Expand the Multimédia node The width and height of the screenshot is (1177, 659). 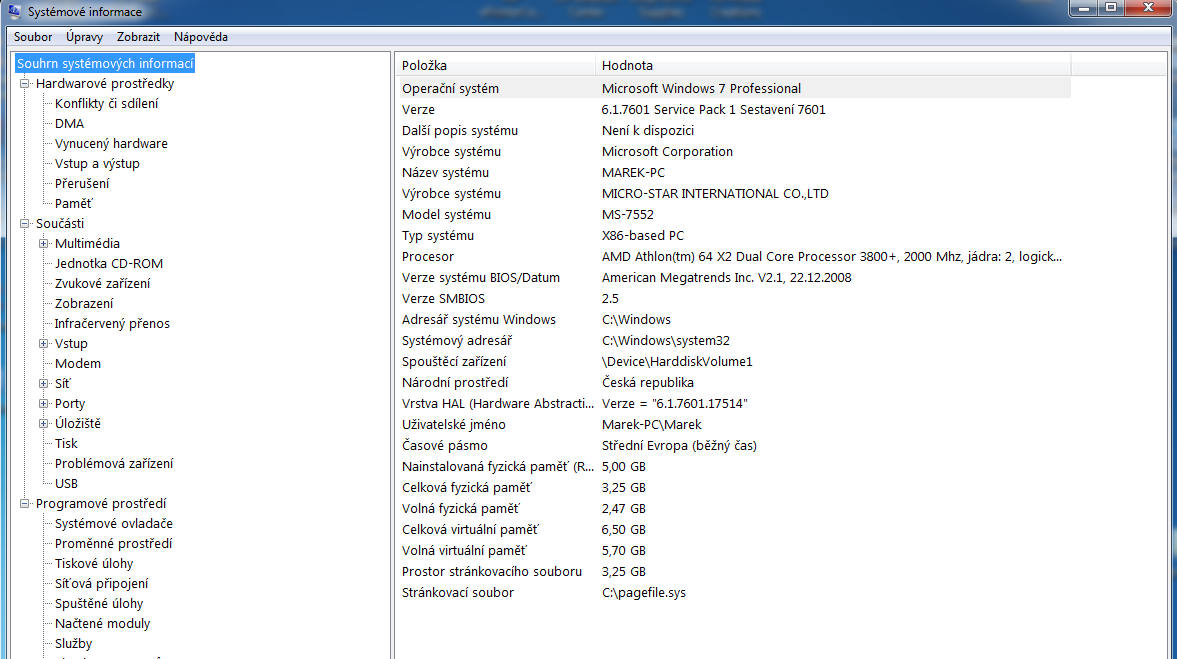click(x=44, y=243)
